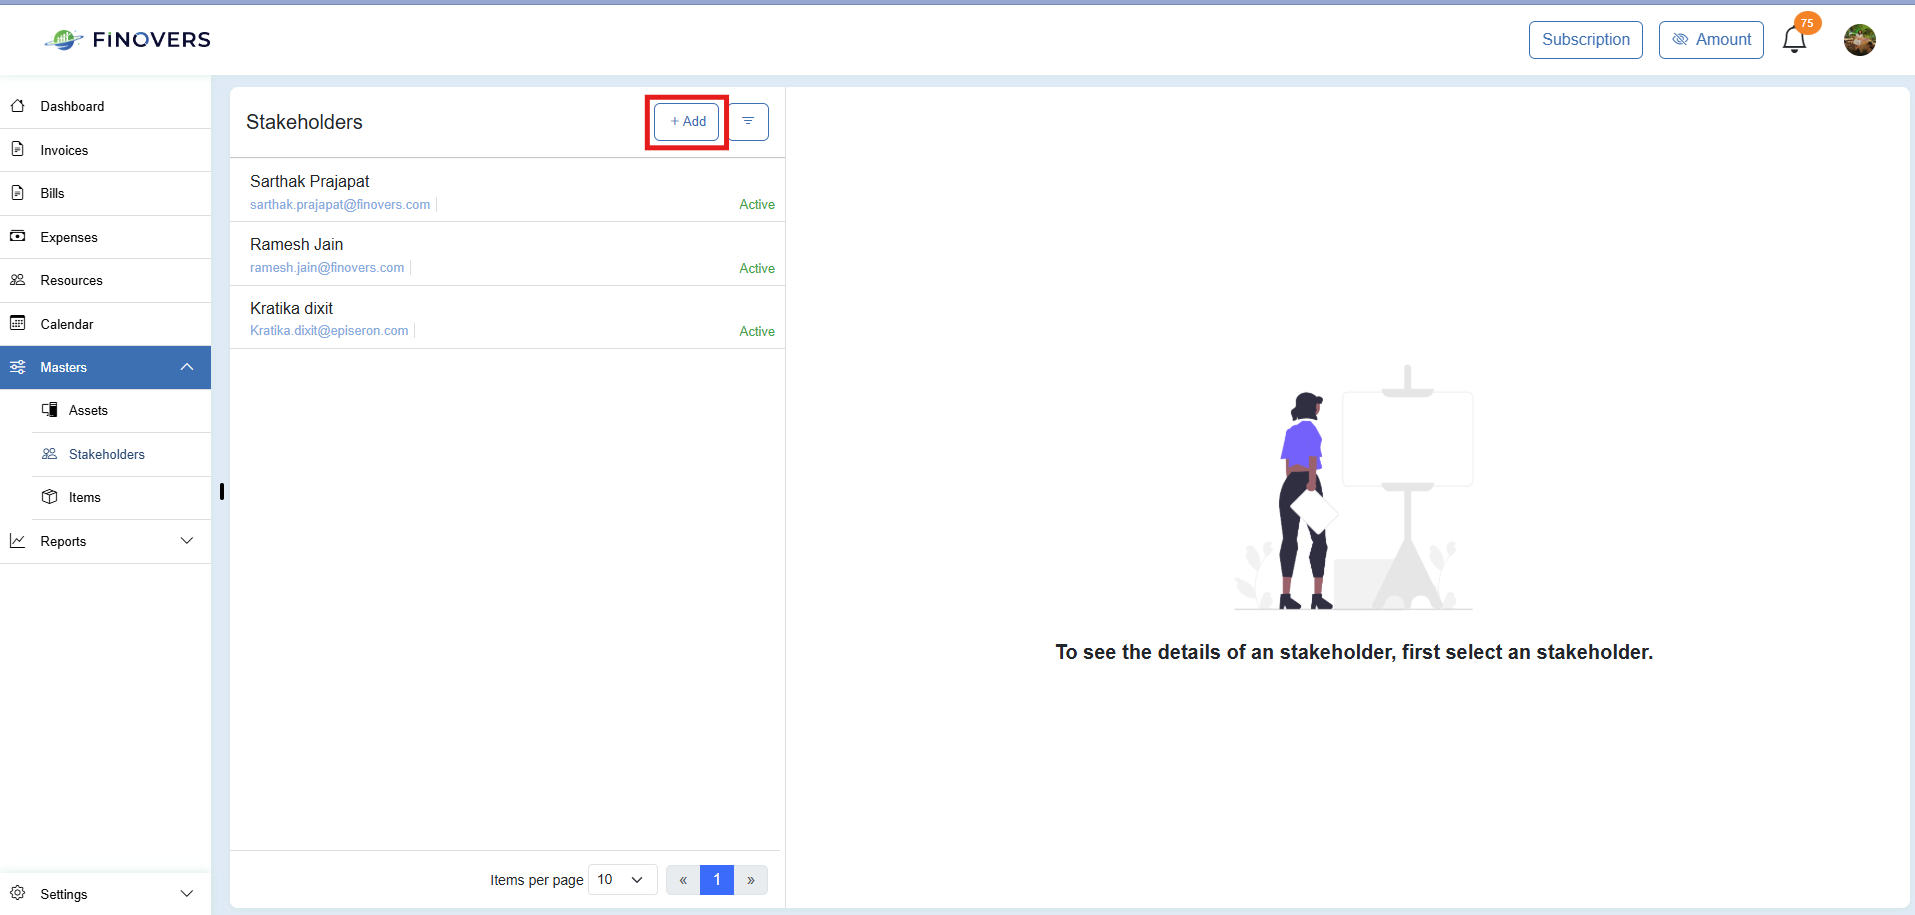Expand the Settings section
1915x915 pixels.
[105, 894]
